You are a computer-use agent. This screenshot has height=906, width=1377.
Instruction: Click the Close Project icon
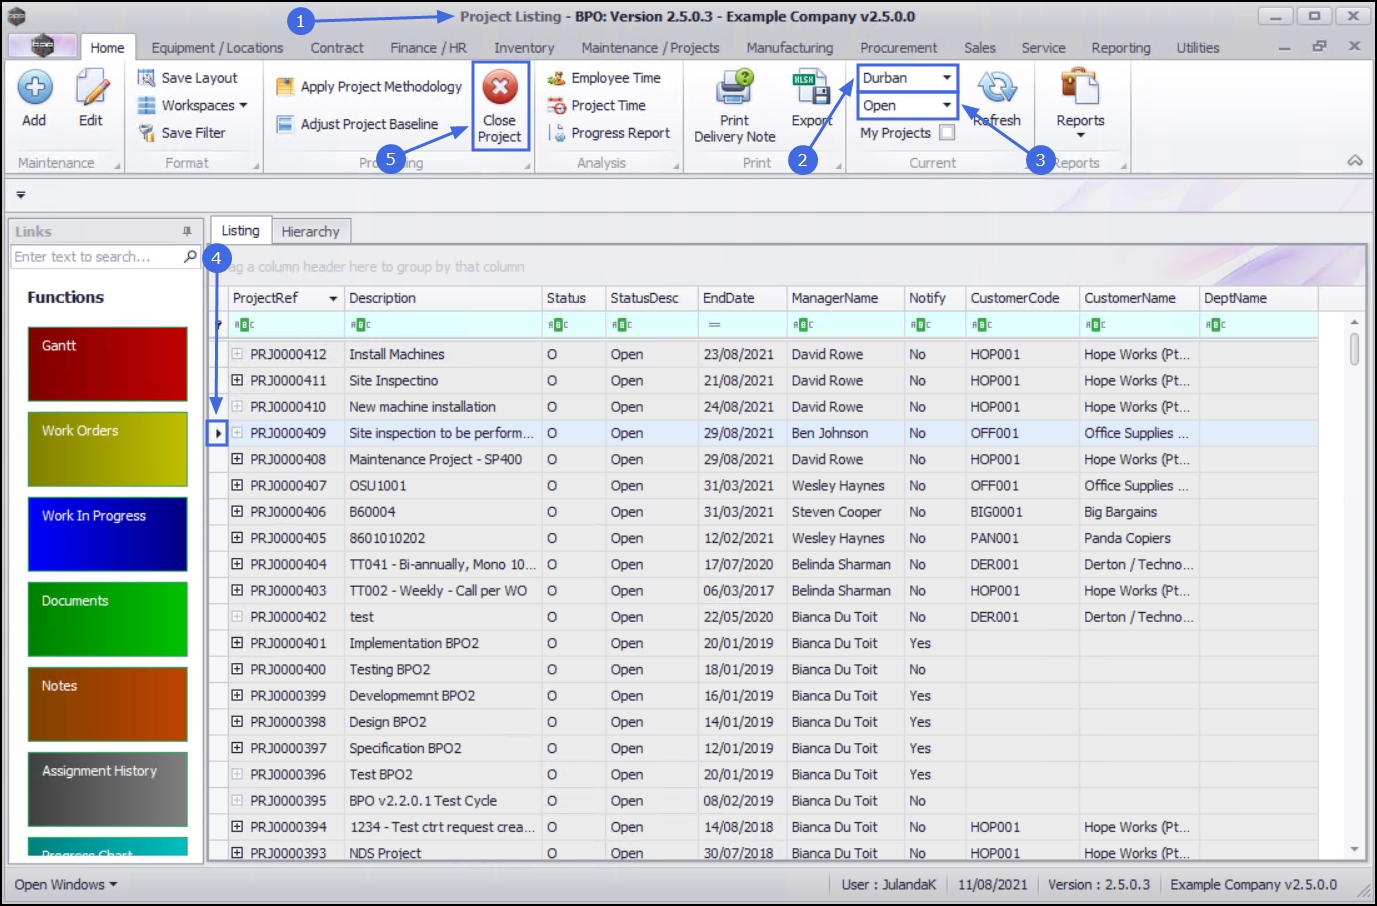click(499, 89)
